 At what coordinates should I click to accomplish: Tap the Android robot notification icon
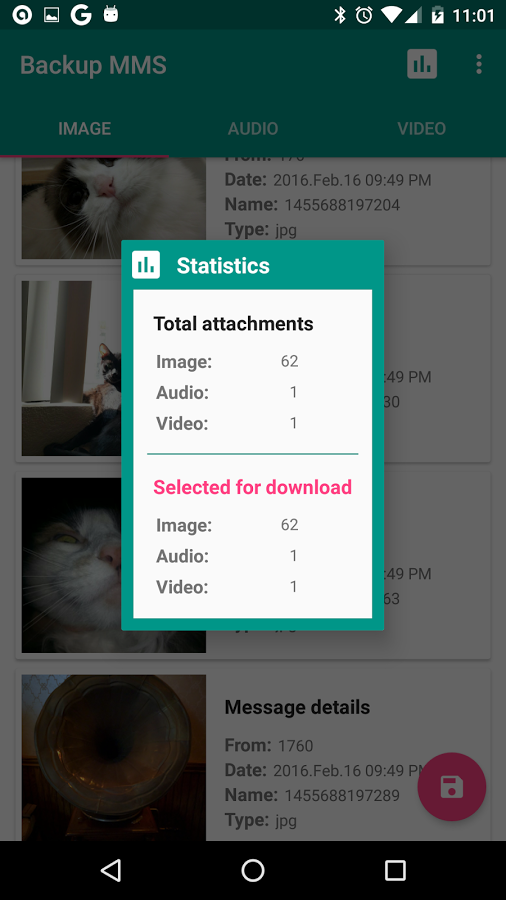click(x=111, y=14)
